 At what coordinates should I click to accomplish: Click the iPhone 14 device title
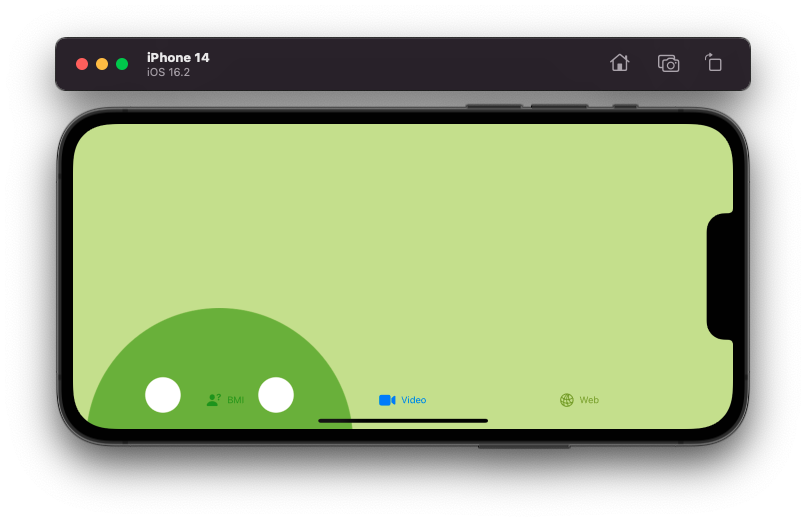pos(178,57)
